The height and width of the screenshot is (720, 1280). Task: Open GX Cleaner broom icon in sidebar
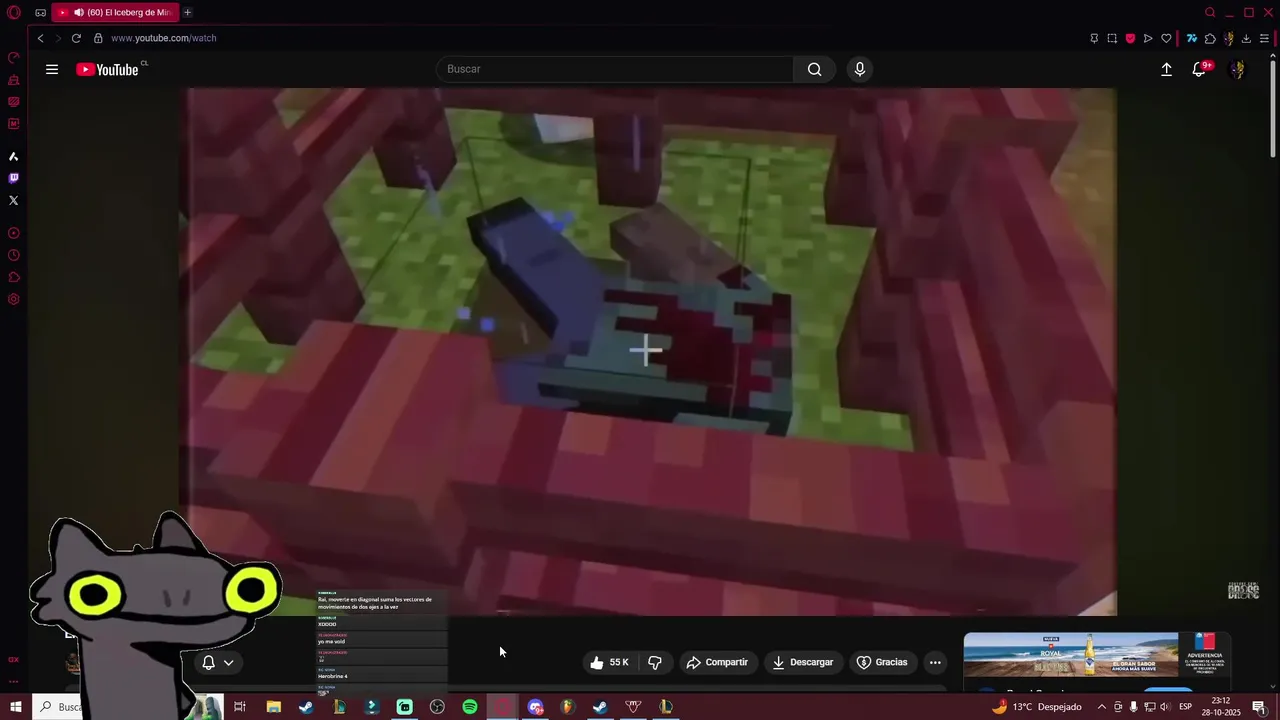pos(14,80)
